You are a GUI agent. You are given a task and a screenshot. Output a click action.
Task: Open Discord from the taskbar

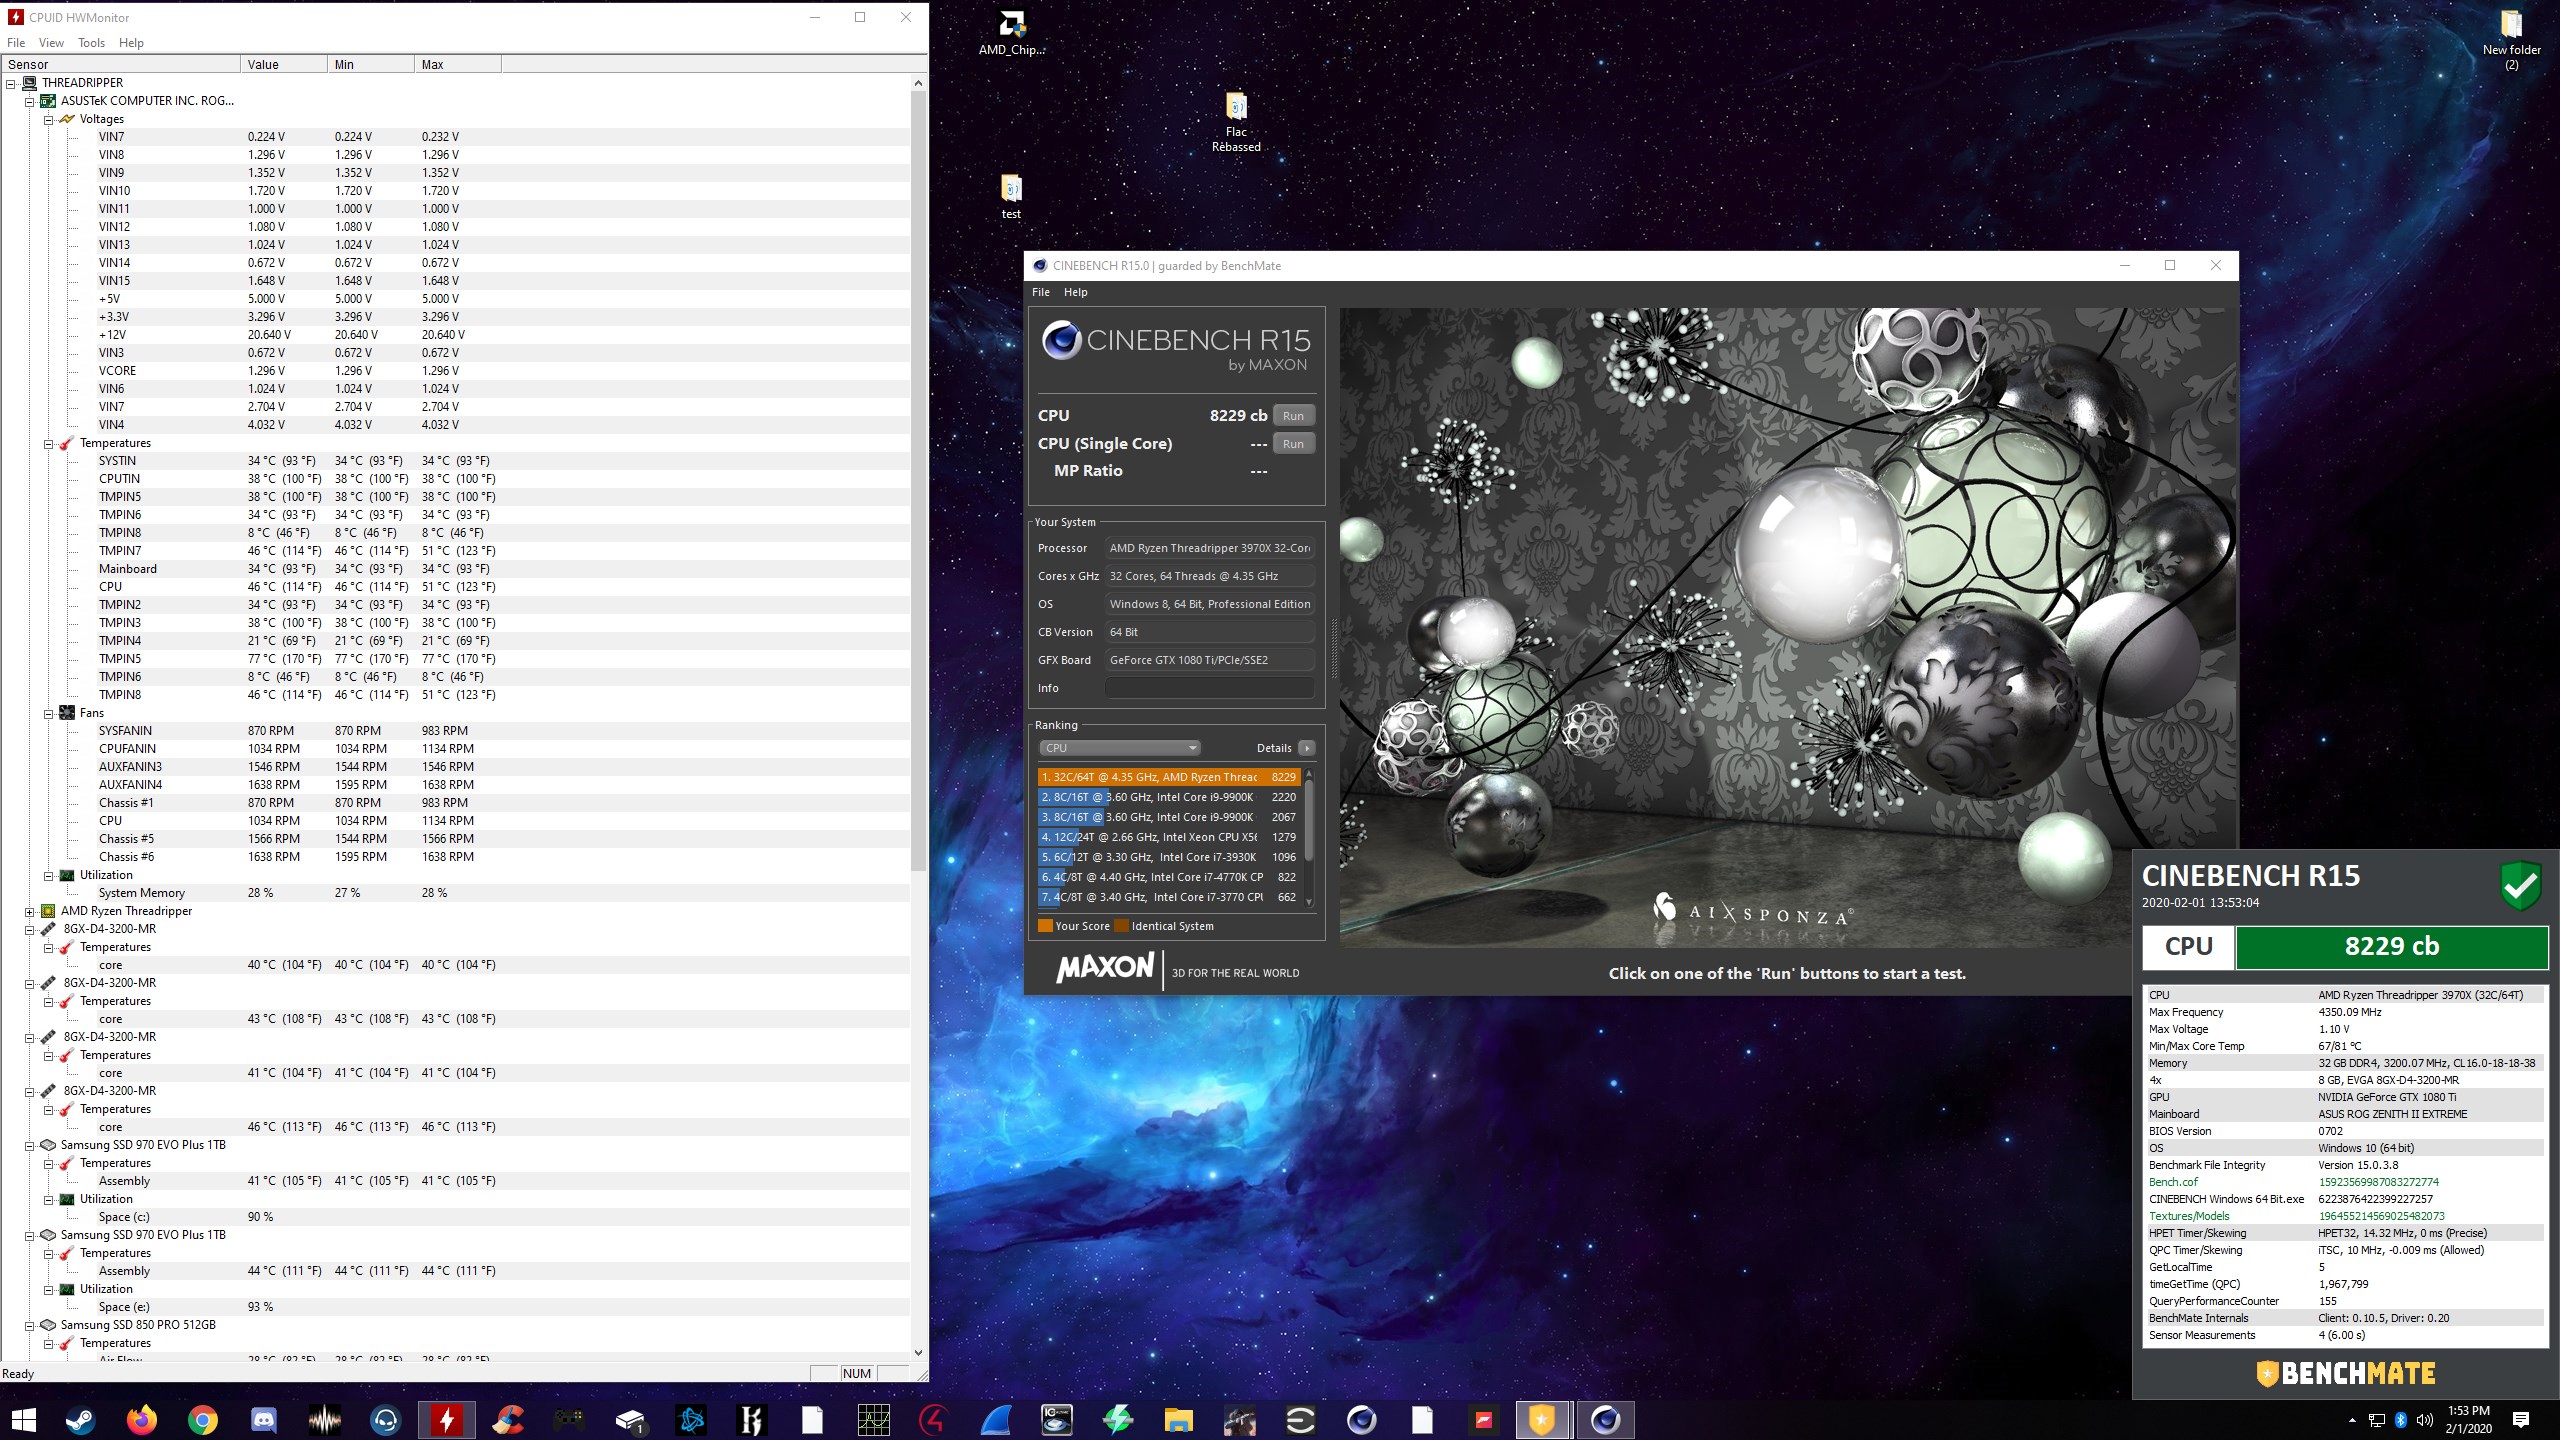(x=263, y=1420)
